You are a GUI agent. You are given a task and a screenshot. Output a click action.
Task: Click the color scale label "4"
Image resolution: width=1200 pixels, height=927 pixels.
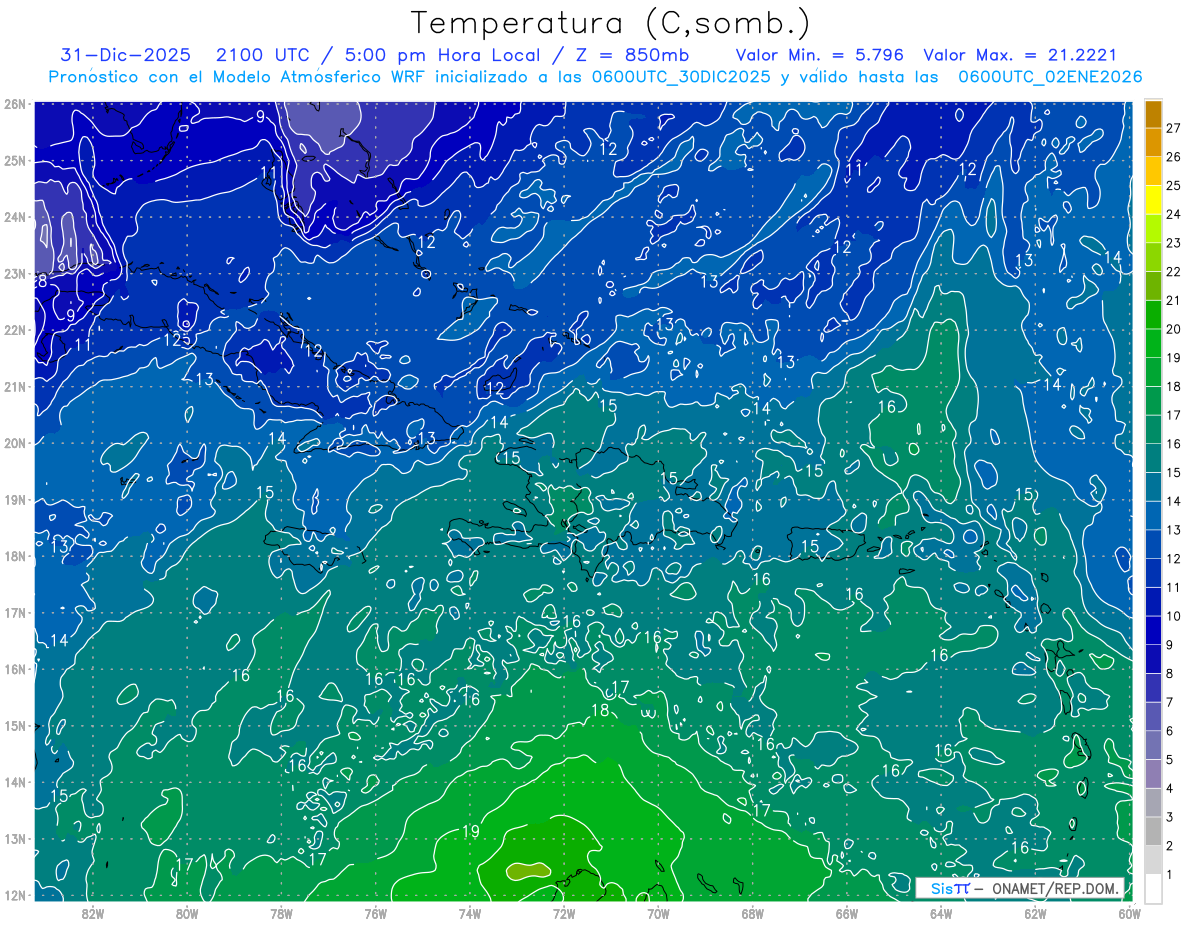tap(1169, 789)
